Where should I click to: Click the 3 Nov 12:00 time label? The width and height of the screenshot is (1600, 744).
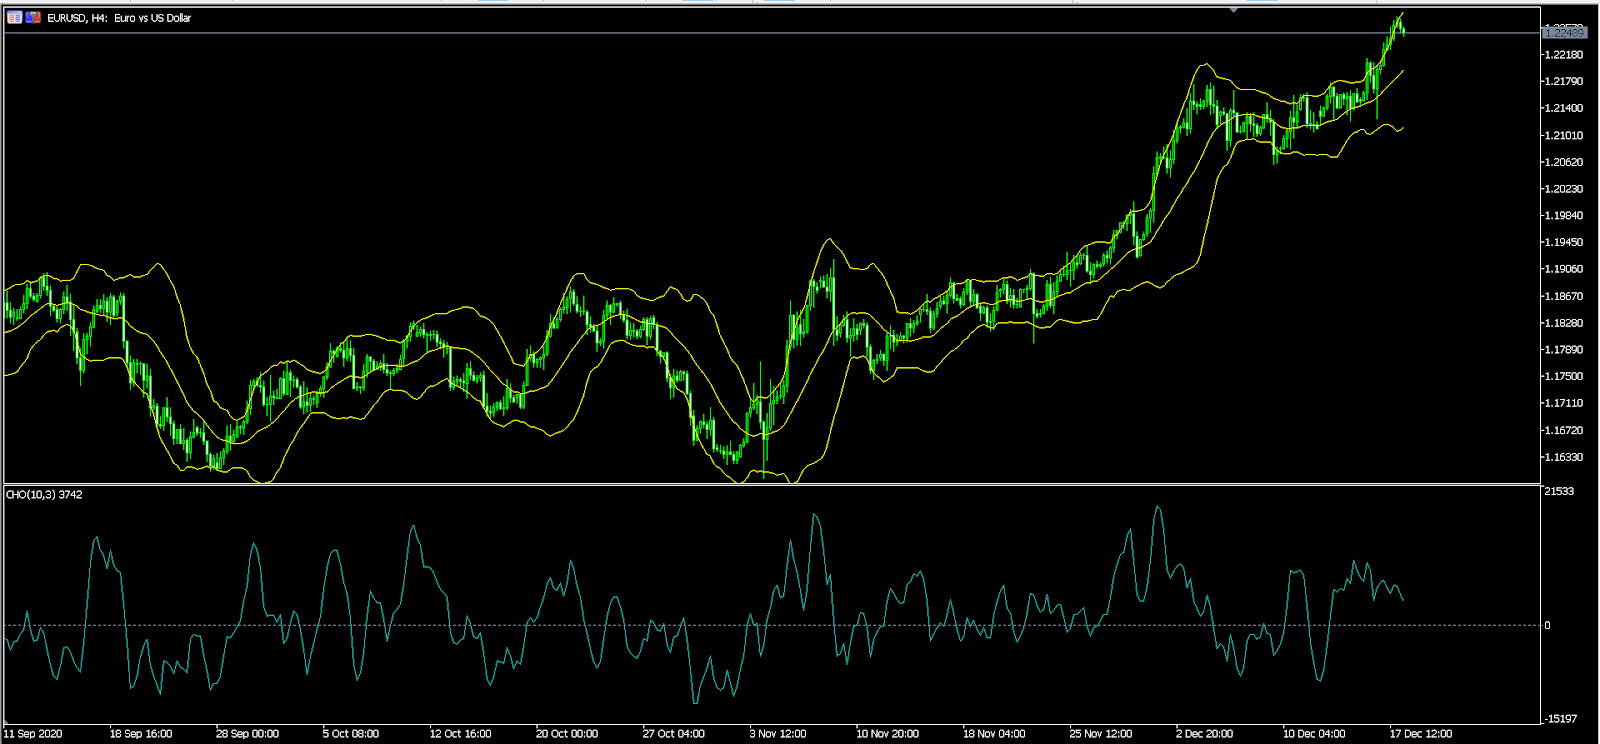pos(778,733)
